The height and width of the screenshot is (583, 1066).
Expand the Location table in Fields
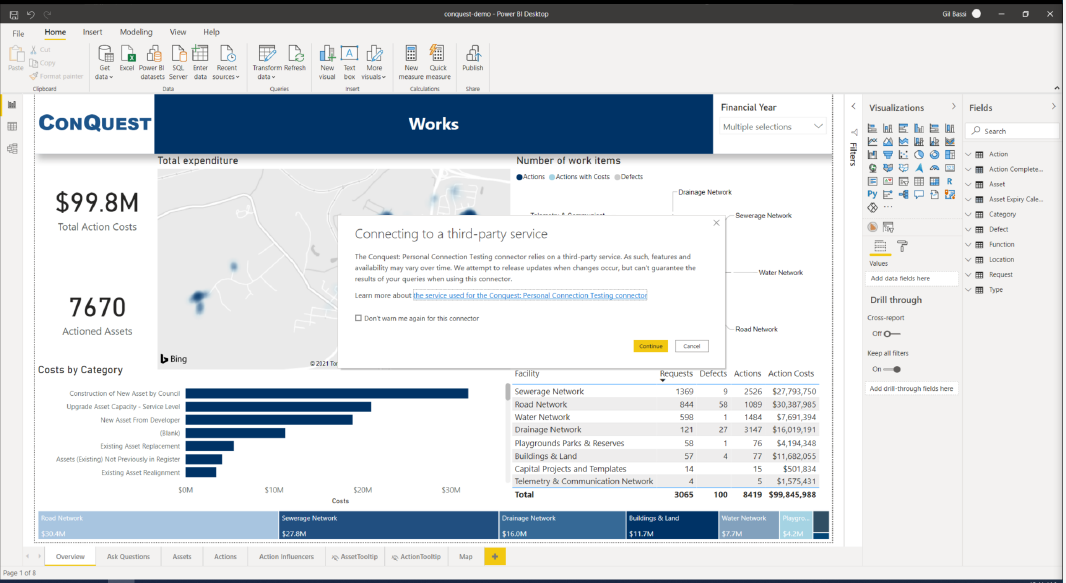point(968,260)
